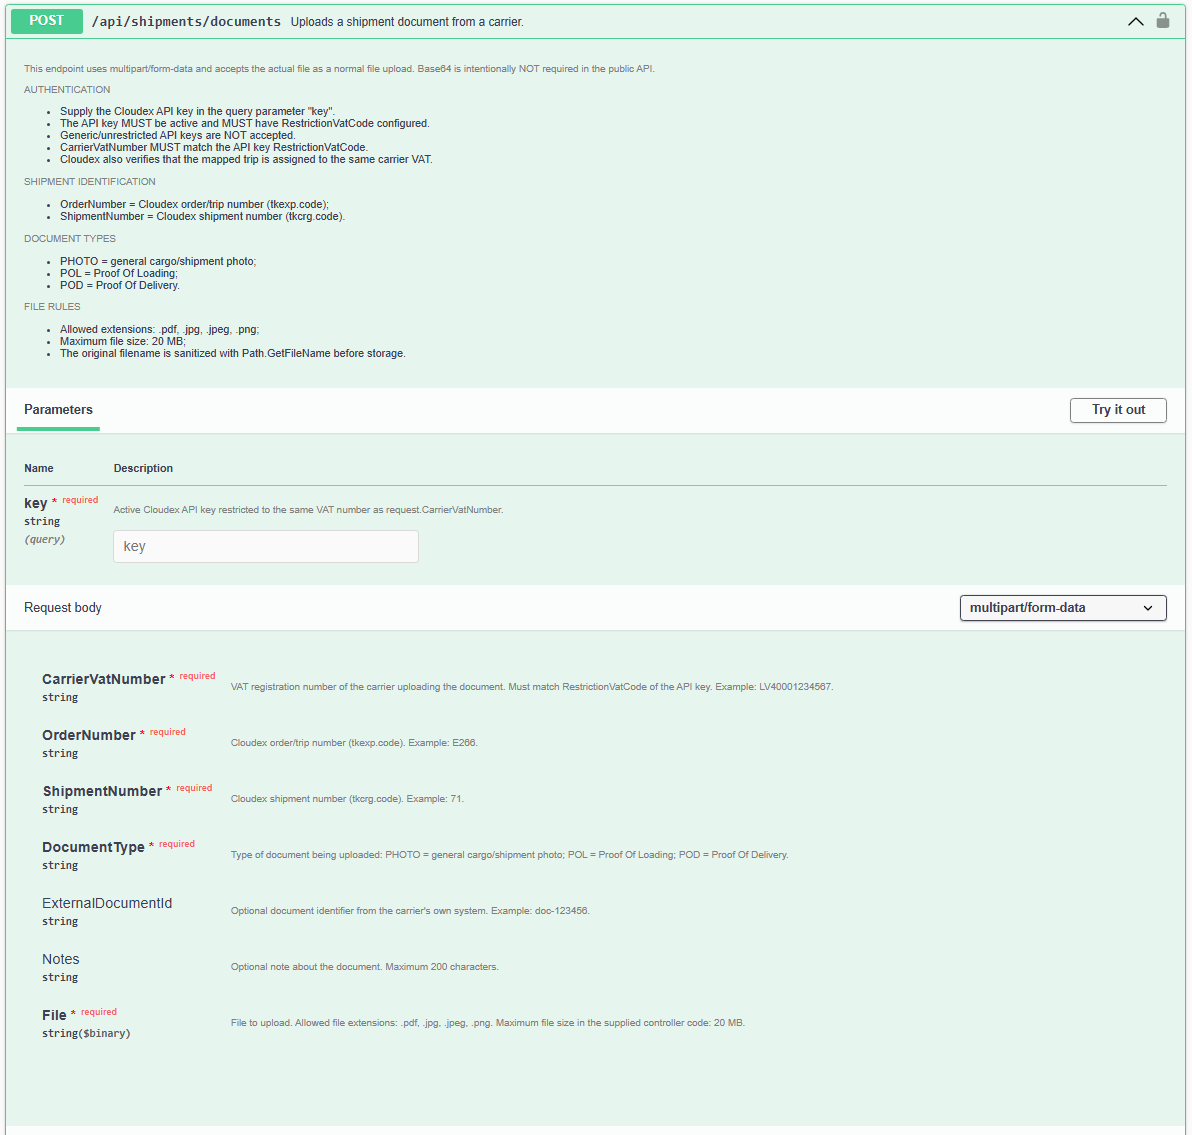Click the 'string($binary)' type label
Viewport: 1192px width, 1135px height.
[x=87, y=1033]
